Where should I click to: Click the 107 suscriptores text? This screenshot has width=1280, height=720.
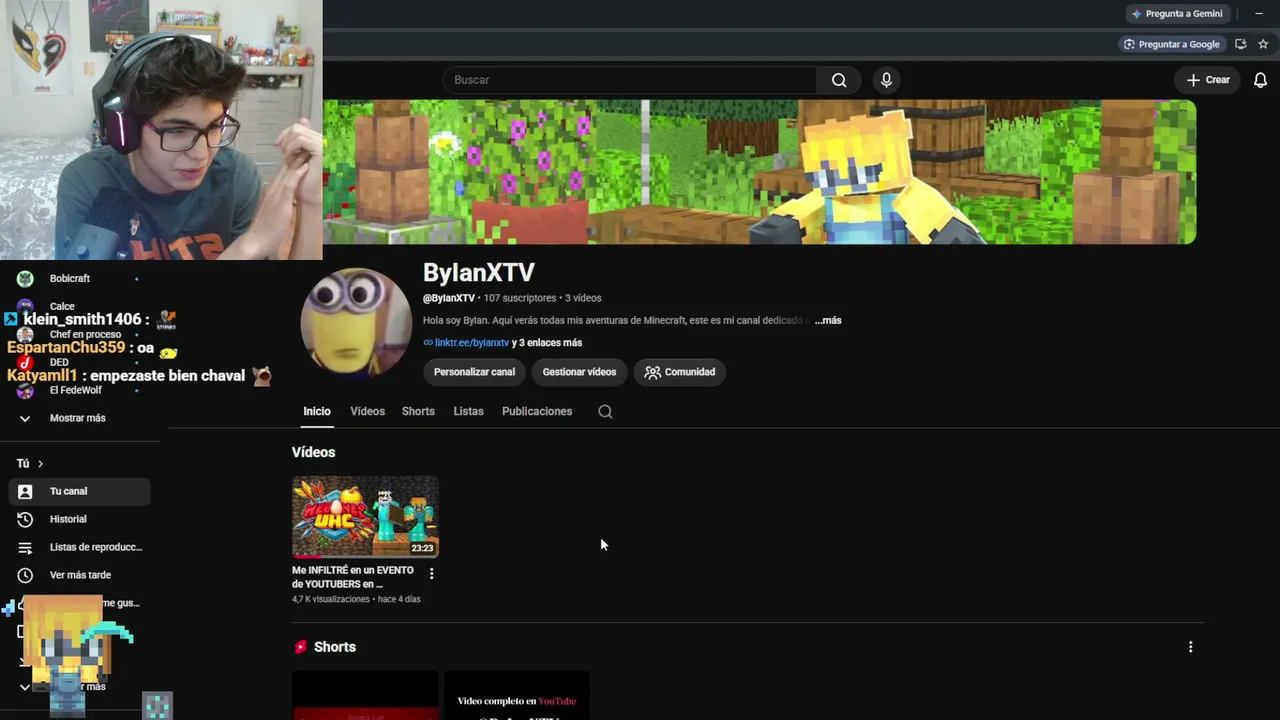tap(520, 298)
